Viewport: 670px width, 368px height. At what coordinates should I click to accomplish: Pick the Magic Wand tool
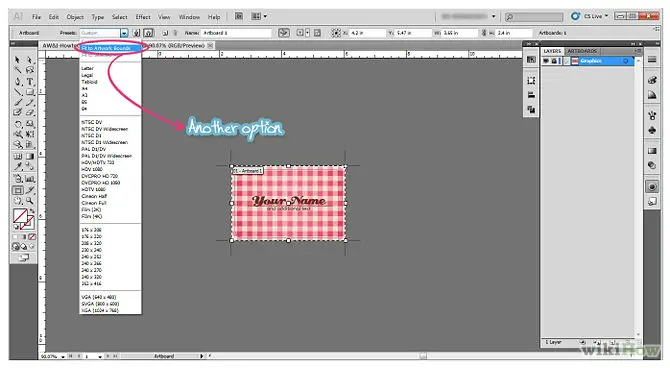18,70
